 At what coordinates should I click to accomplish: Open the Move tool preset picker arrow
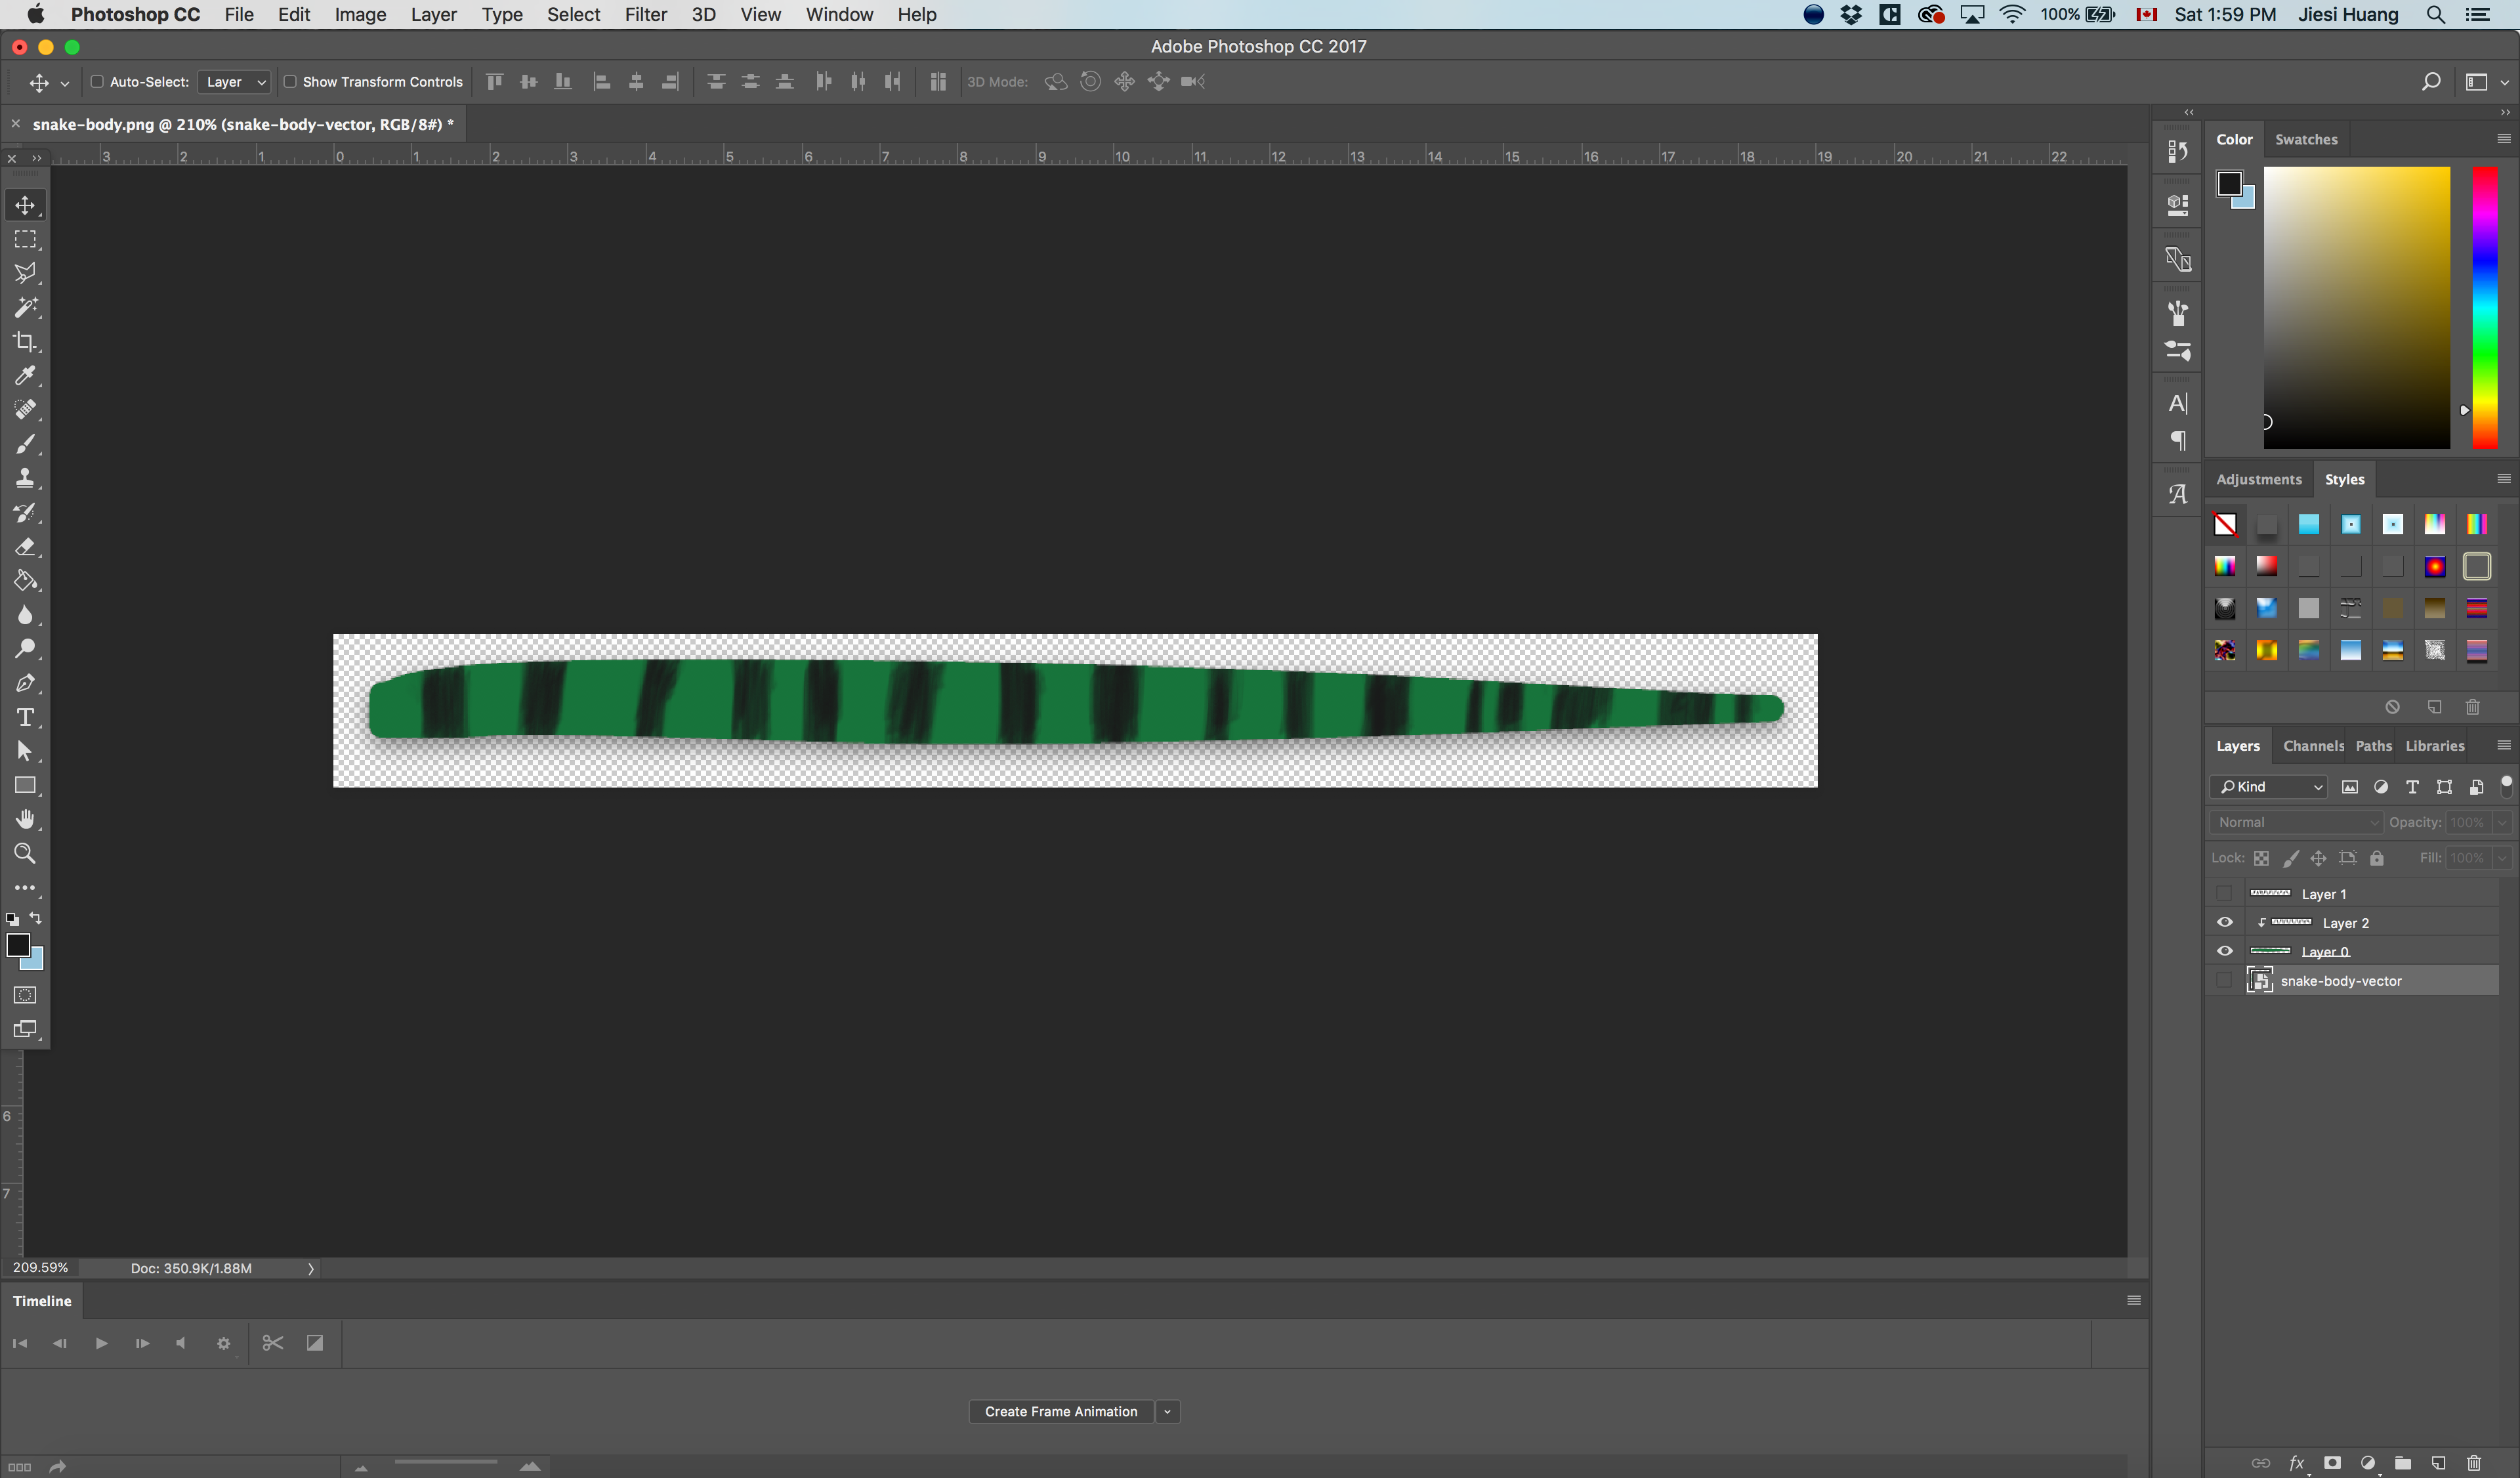(x=65, y=83)
